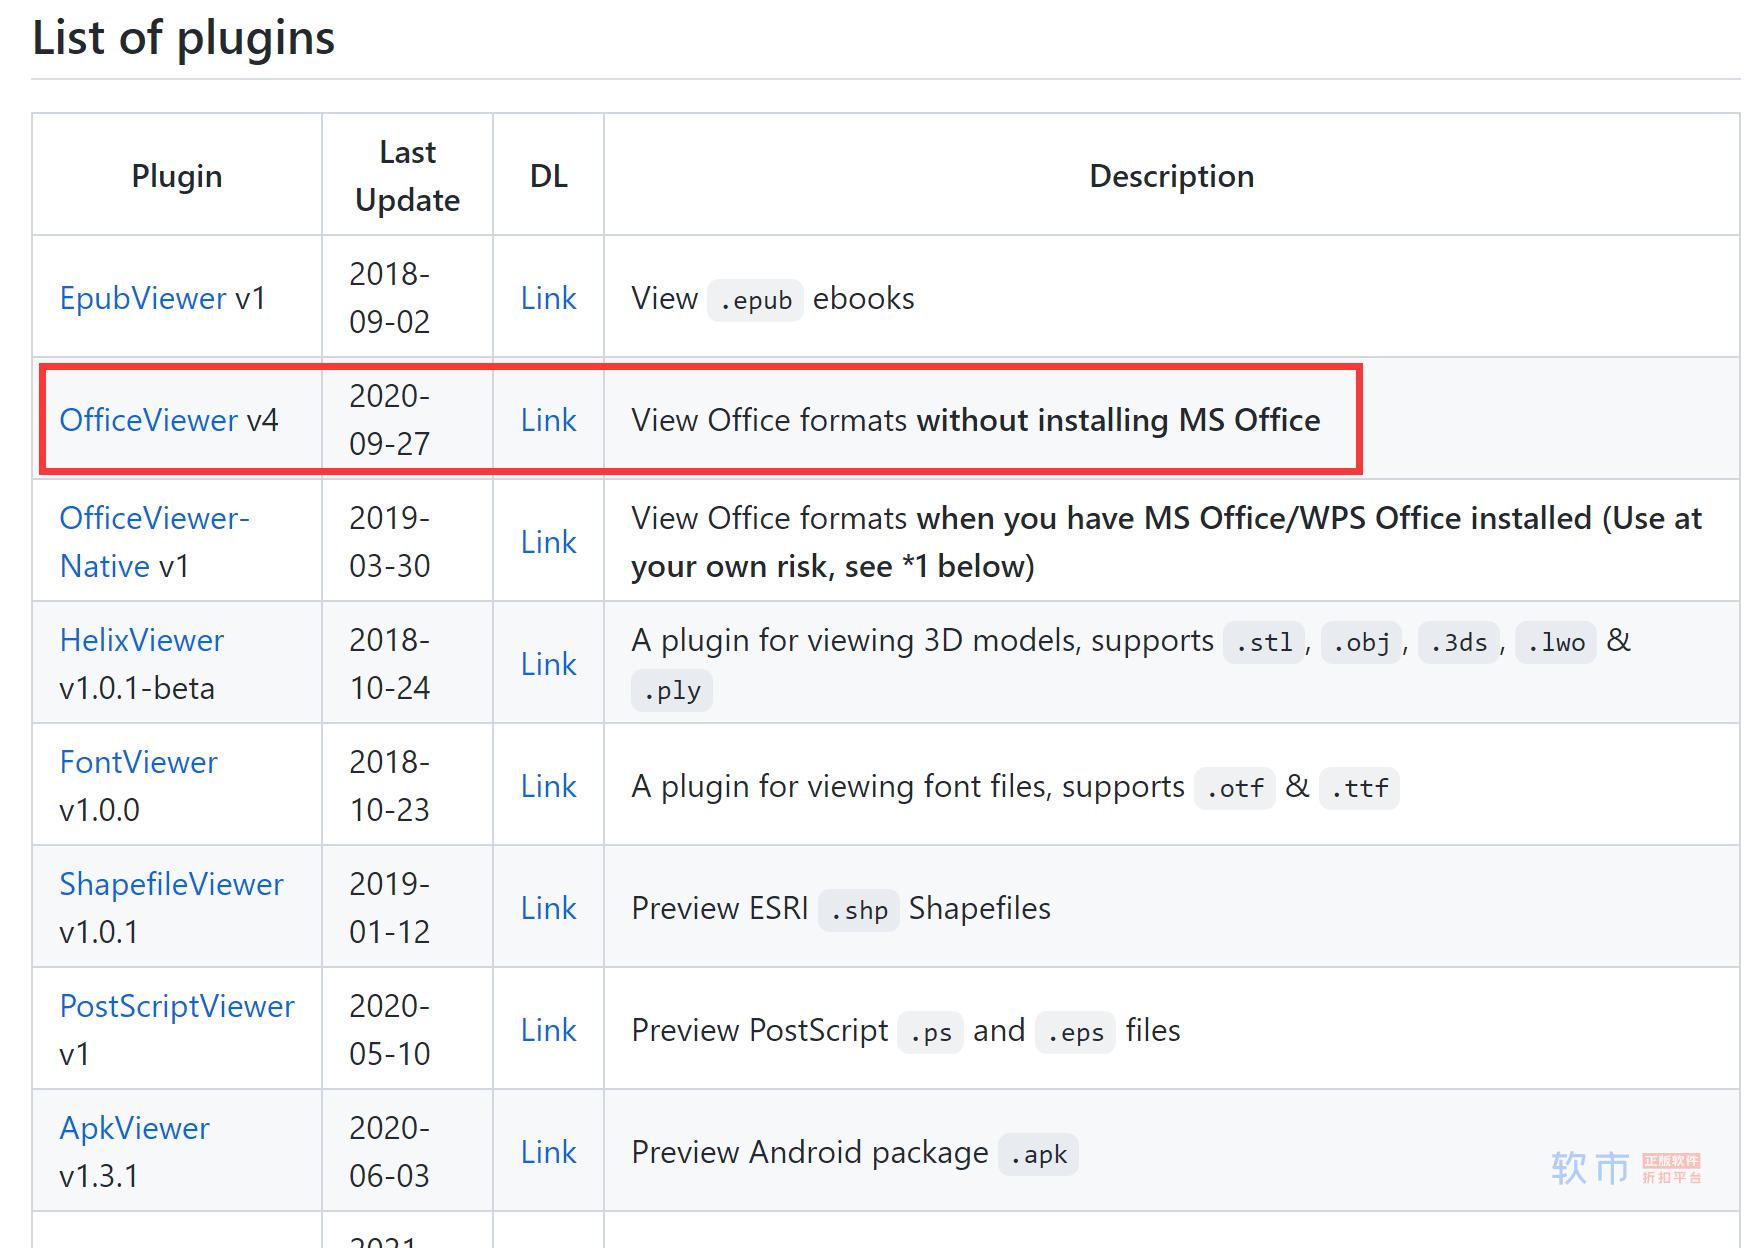Click the '.eps' code tag
The width and height of the screenshot is (1756, 1248).
(x=1075, y=1032)
